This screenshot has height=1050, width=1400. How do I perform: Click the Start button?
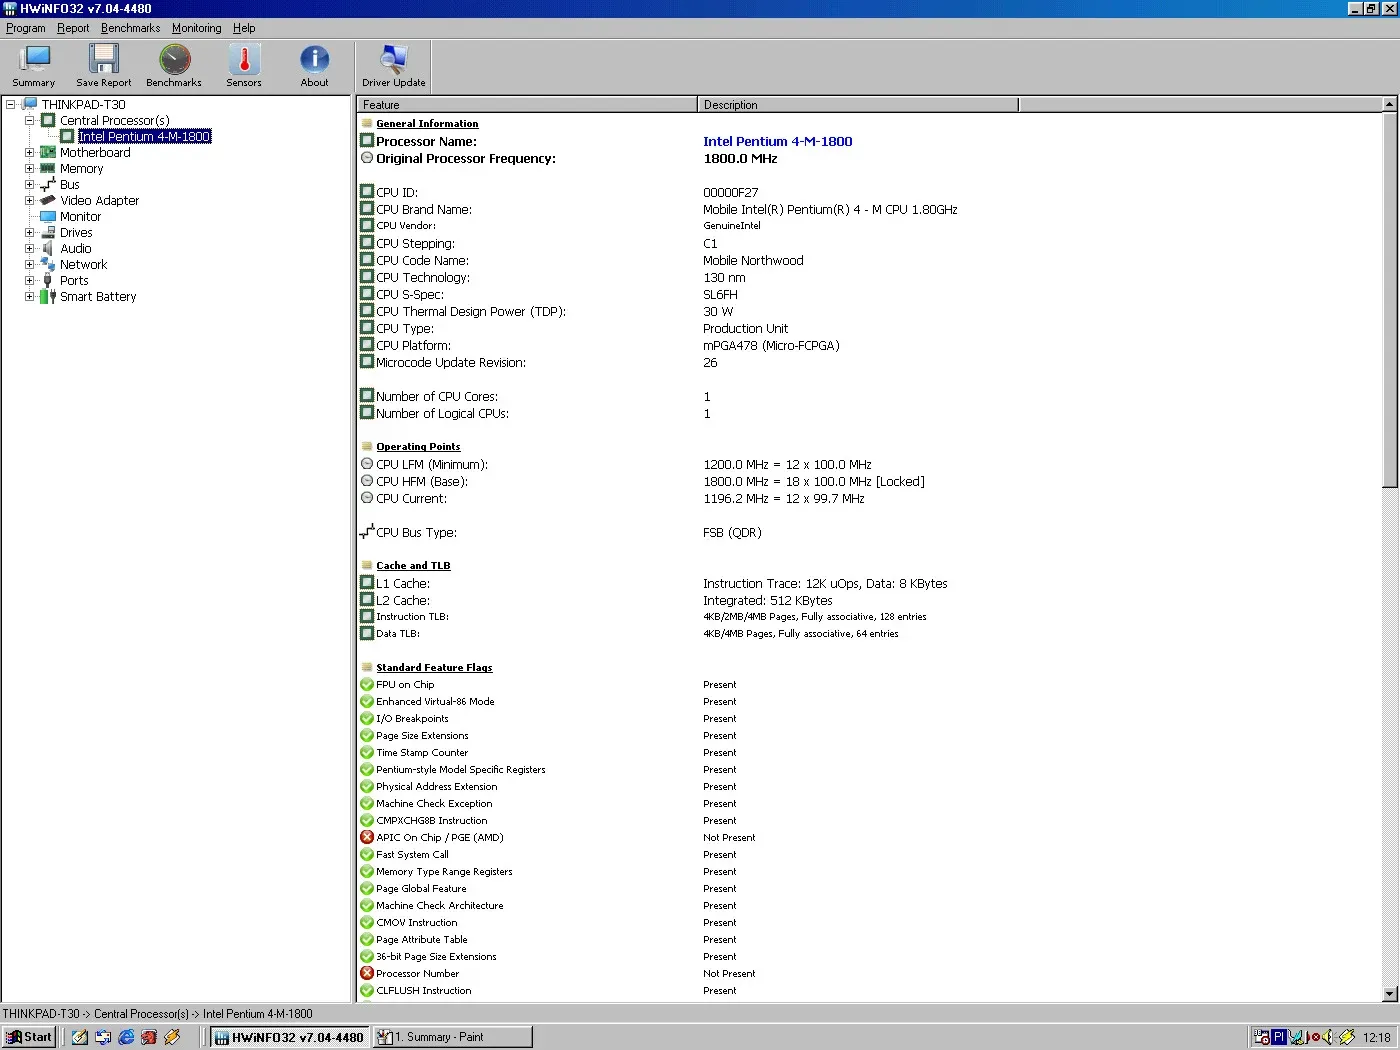point(29,1037)
